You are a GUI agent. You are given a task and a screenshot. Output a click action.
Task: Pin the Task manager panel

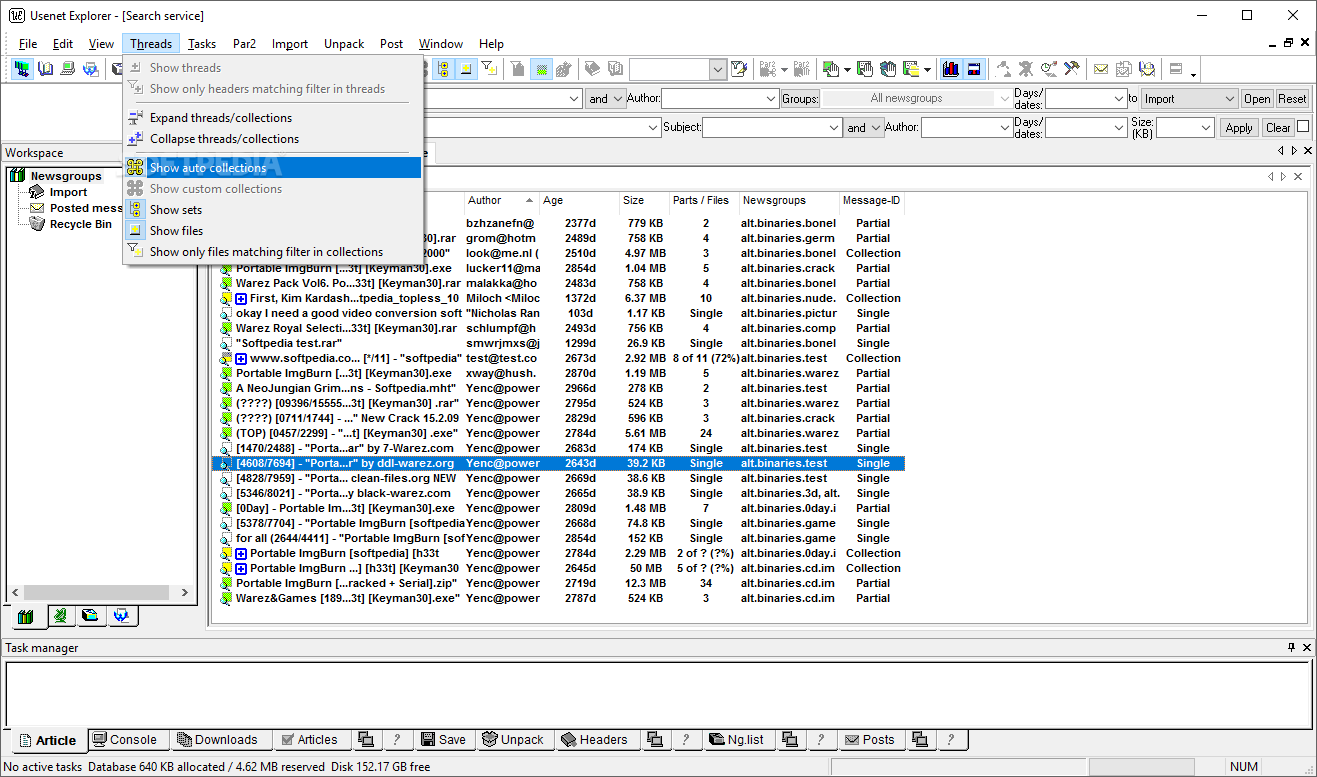click(x=1291, y=647)
